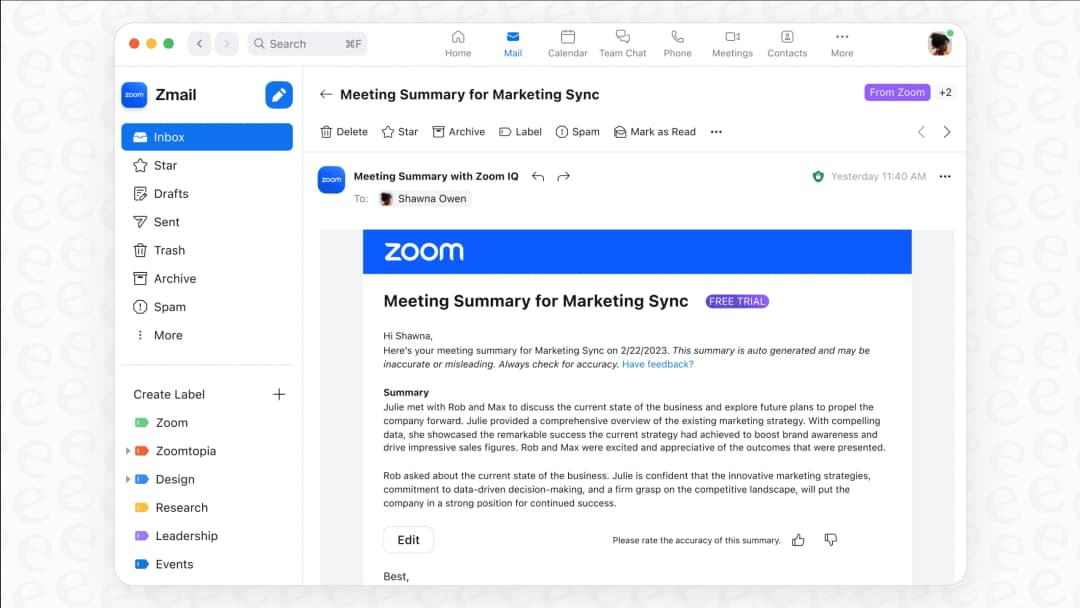Archive this email from the toolbar
The width and height of the screenshot is (1080, 608).
tap(458, 132)
